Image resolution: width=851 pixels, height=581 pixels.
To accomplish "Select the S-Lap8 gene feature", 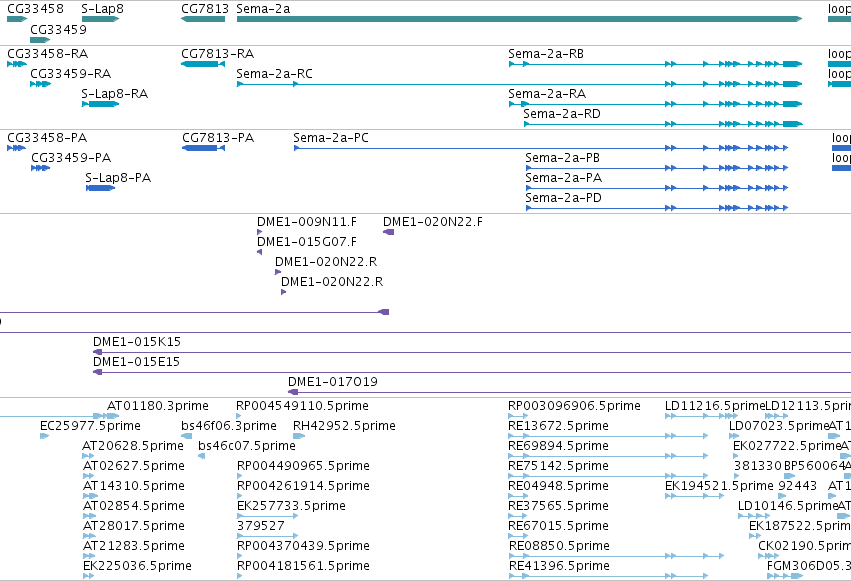I will click(x=100, y=19).
